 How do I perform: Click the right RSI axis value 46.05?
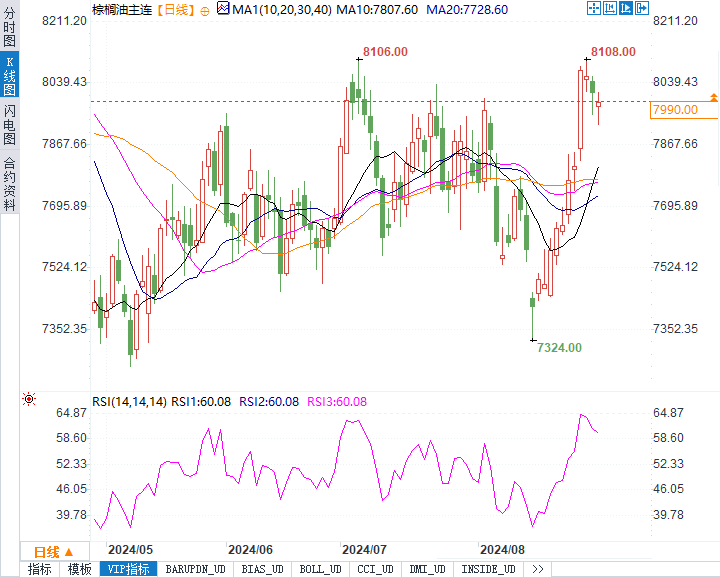pyautogui.click(x=669, y=489)
